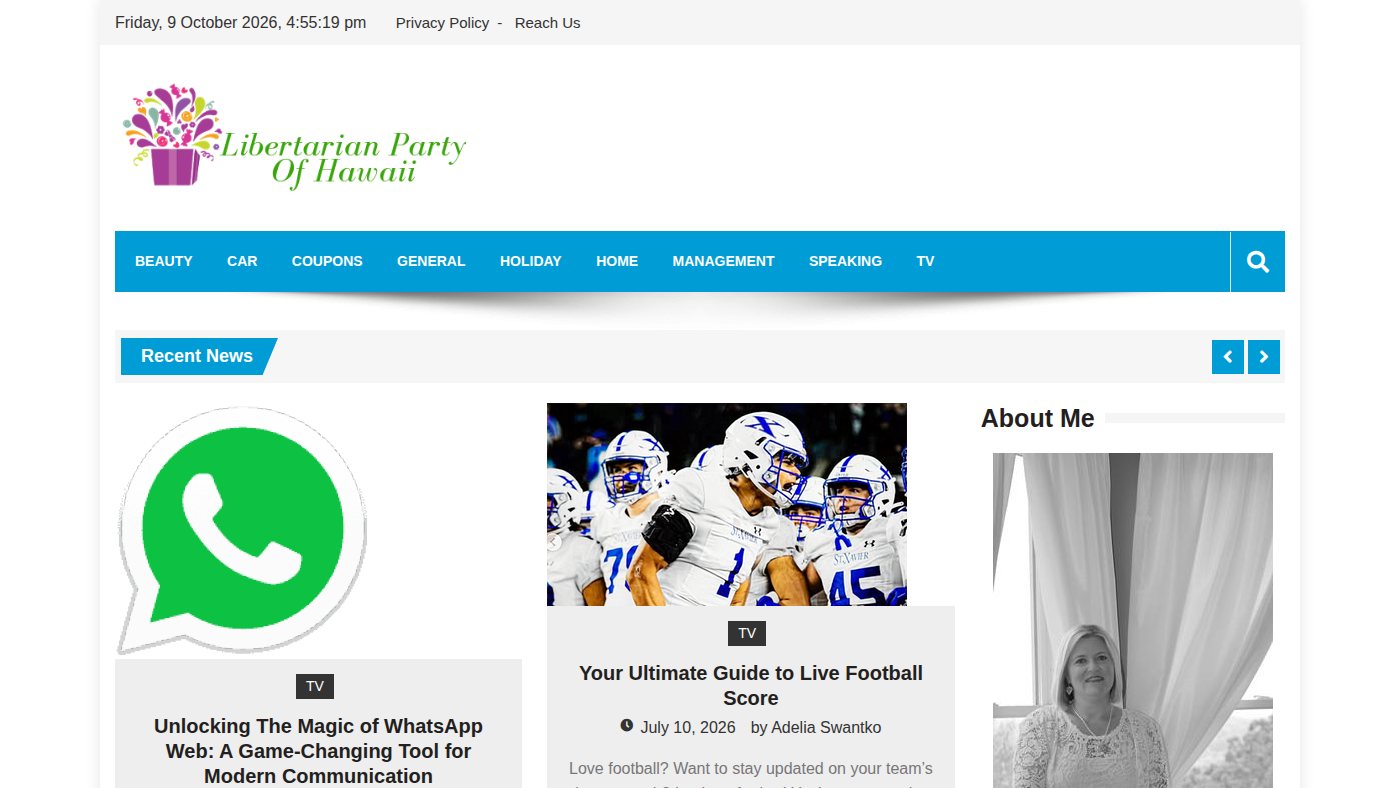
Task: Select the General menu item
Action: (x=431, y=261)
